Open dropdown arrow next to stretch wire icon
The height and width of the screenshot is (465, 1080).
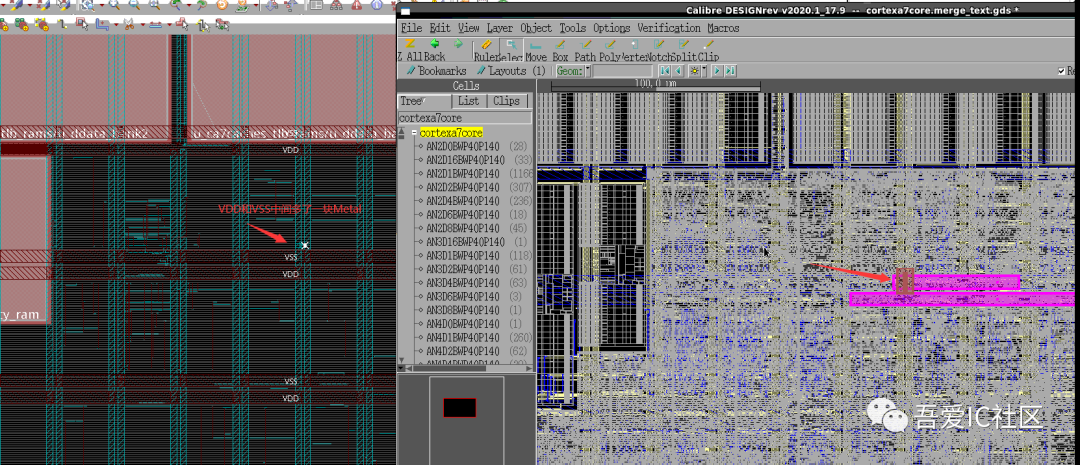[169, 25]
